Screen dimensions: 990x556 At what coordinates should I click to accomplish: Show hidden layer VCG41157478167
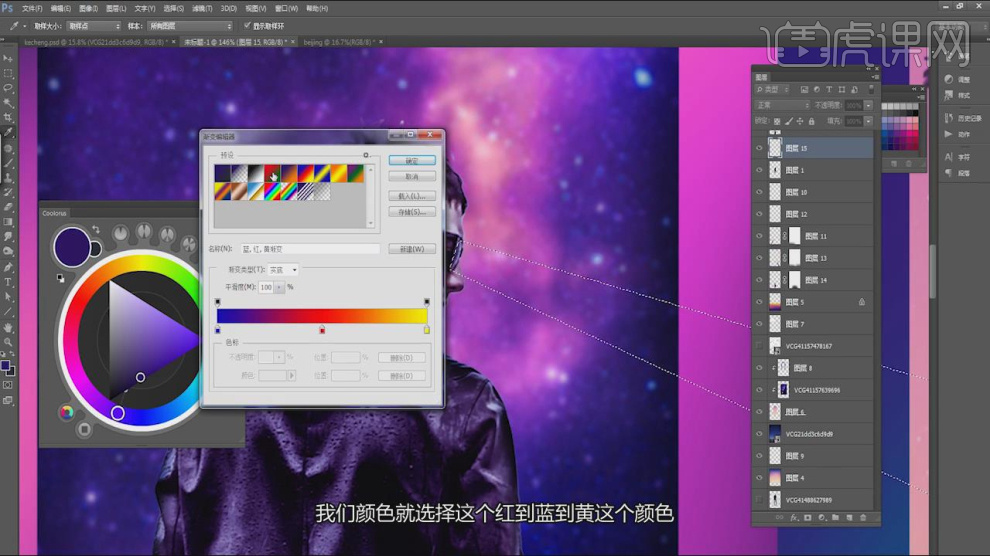759,346
